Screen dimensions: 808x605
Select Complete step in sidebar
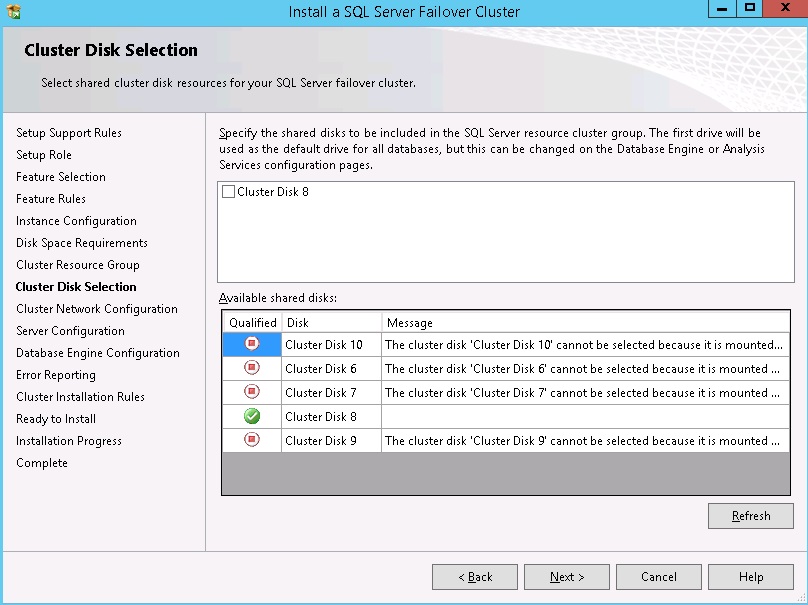[42, 463]
